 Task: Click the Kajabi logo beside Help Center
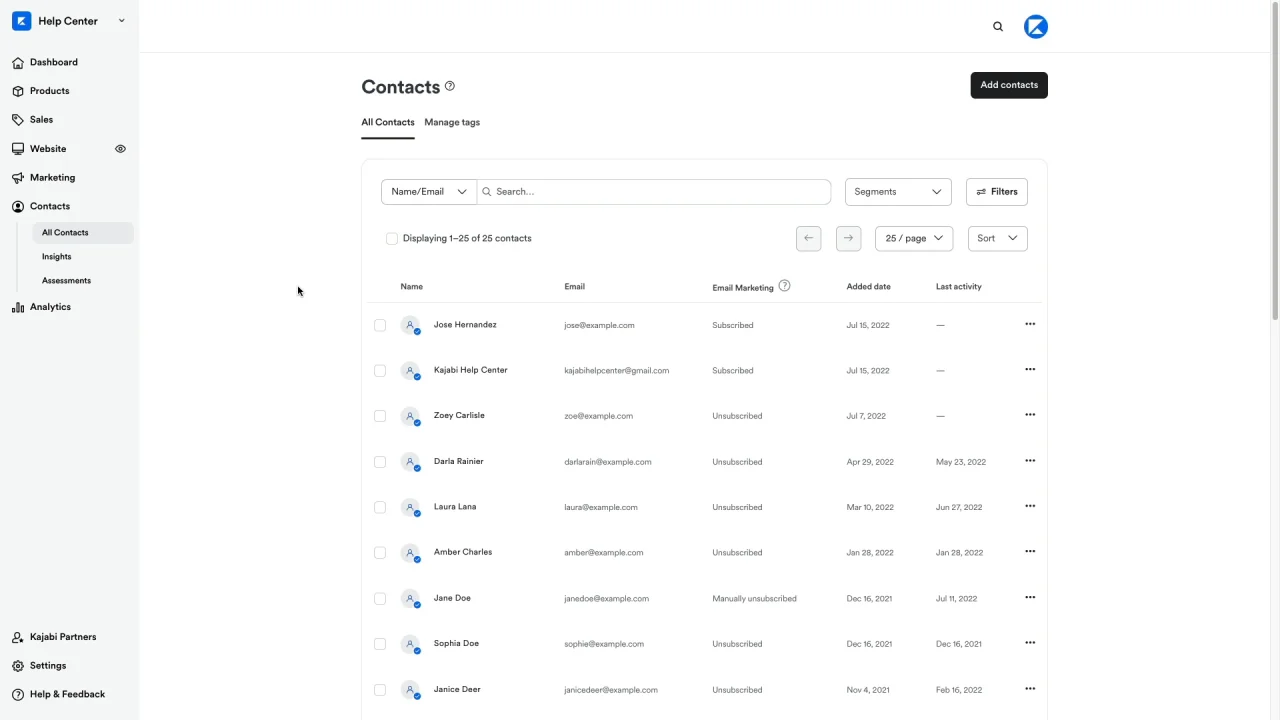click(21, 21)
